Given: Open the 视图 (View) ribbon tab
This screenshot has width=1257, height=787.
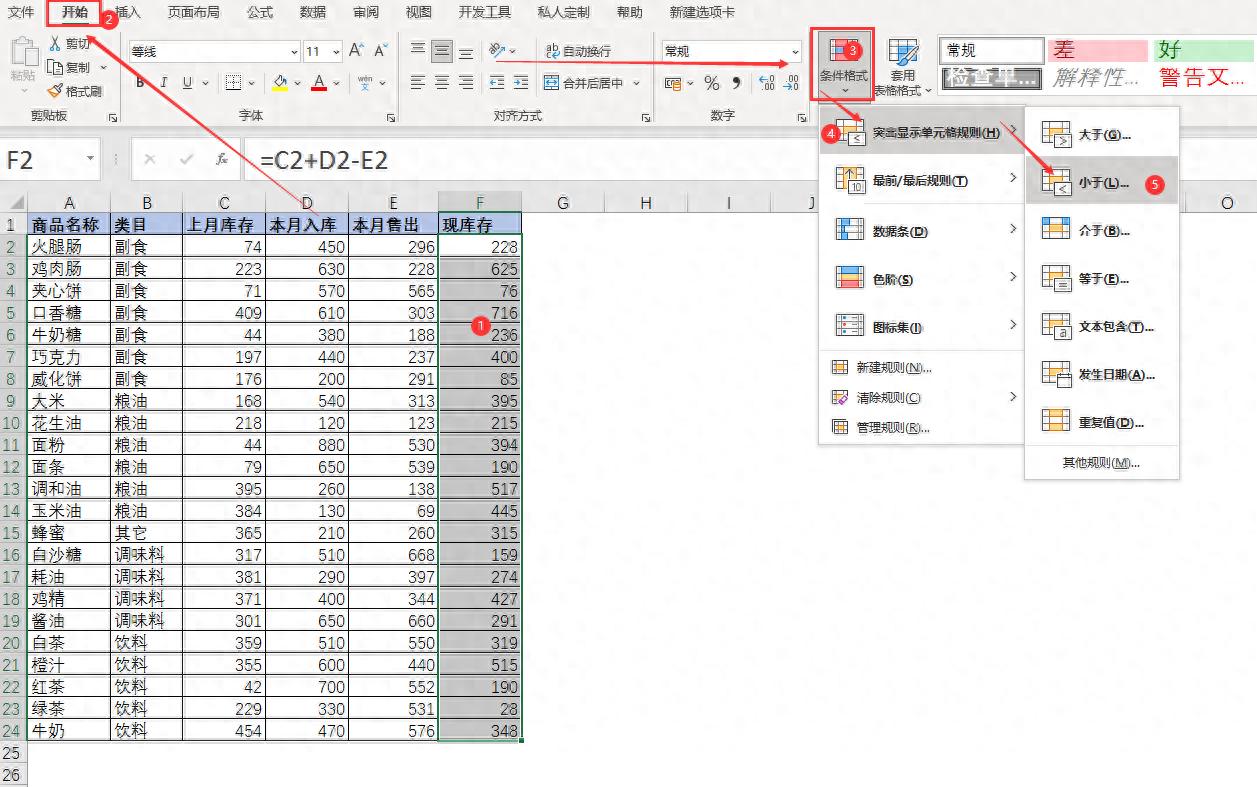Looking at the screenshot, I should 419,12.
